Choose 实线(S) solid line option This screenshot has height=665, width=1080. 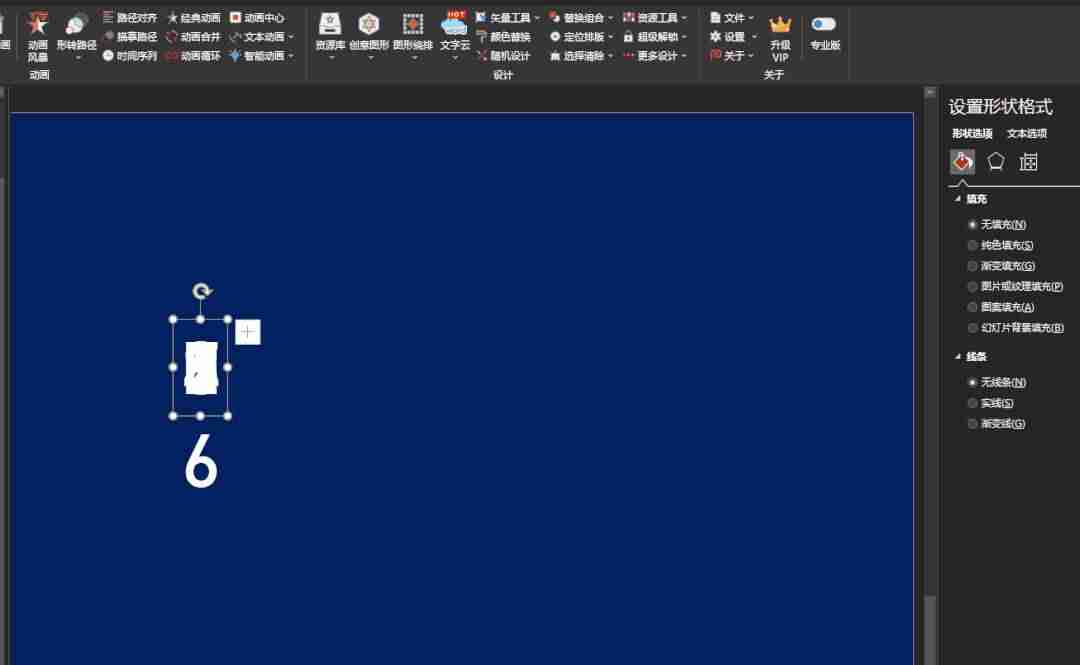990,403
